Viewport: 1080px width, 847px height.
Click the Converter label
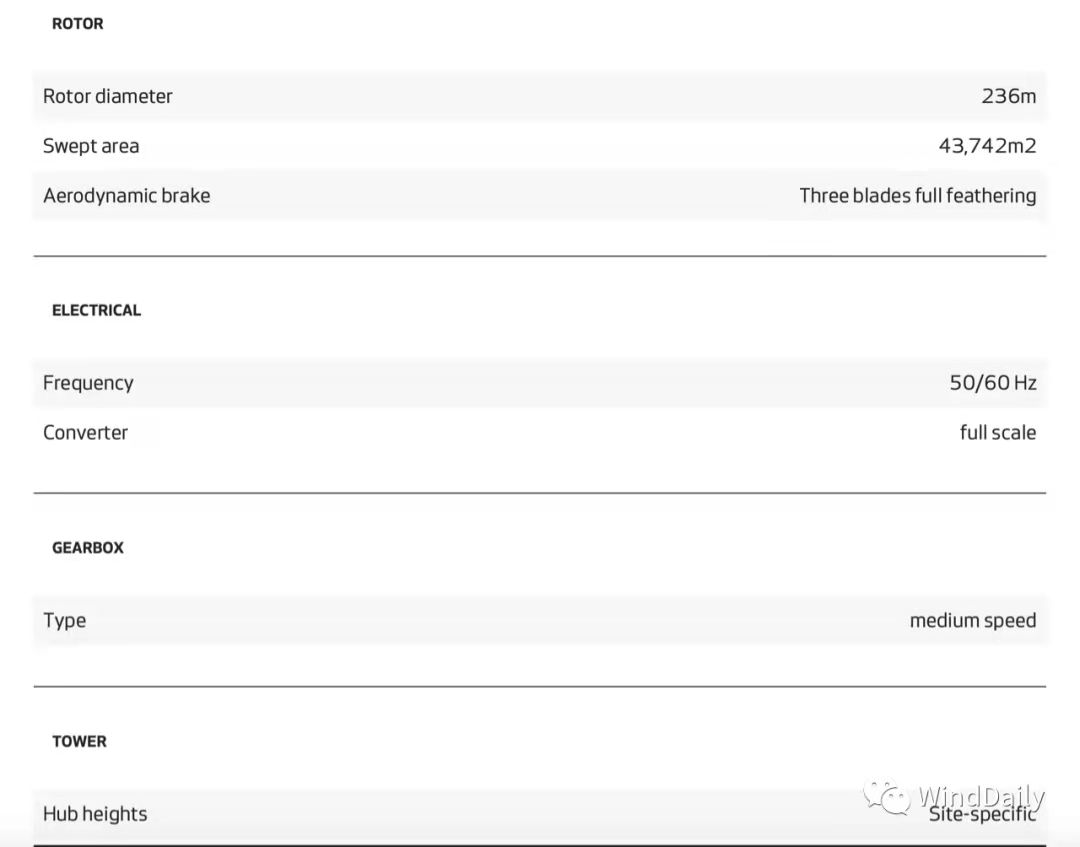coord(85,433)
